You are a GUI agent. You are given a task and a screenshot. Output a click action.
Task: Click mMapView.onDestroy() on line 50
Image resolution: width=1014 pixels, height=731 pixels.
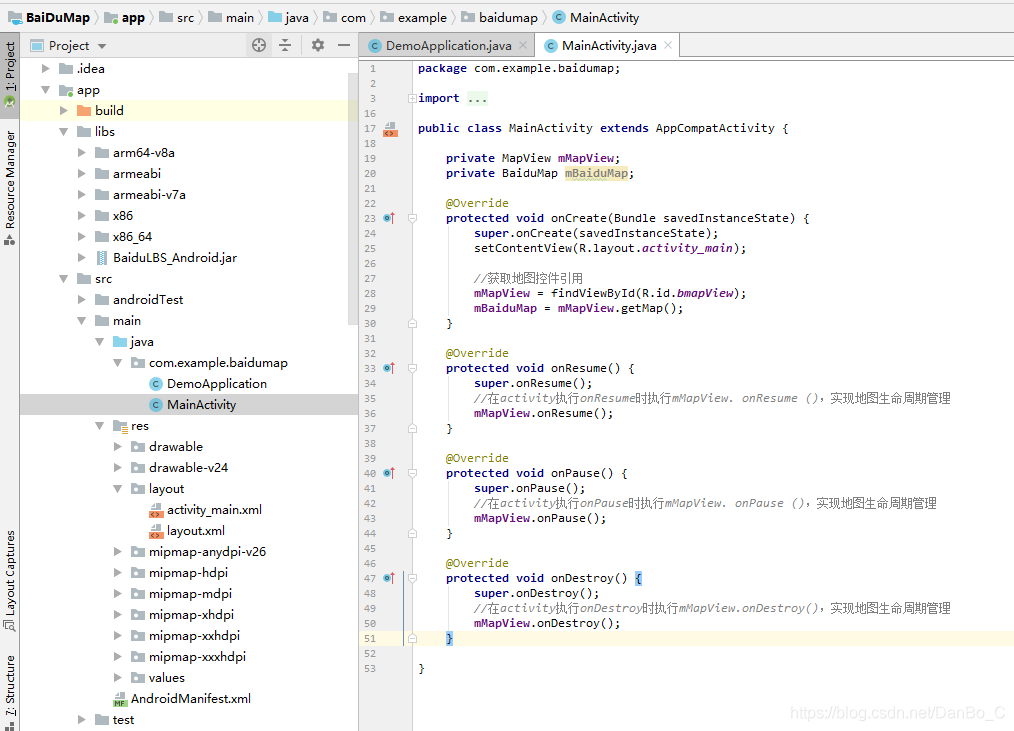tap(546, 623)
